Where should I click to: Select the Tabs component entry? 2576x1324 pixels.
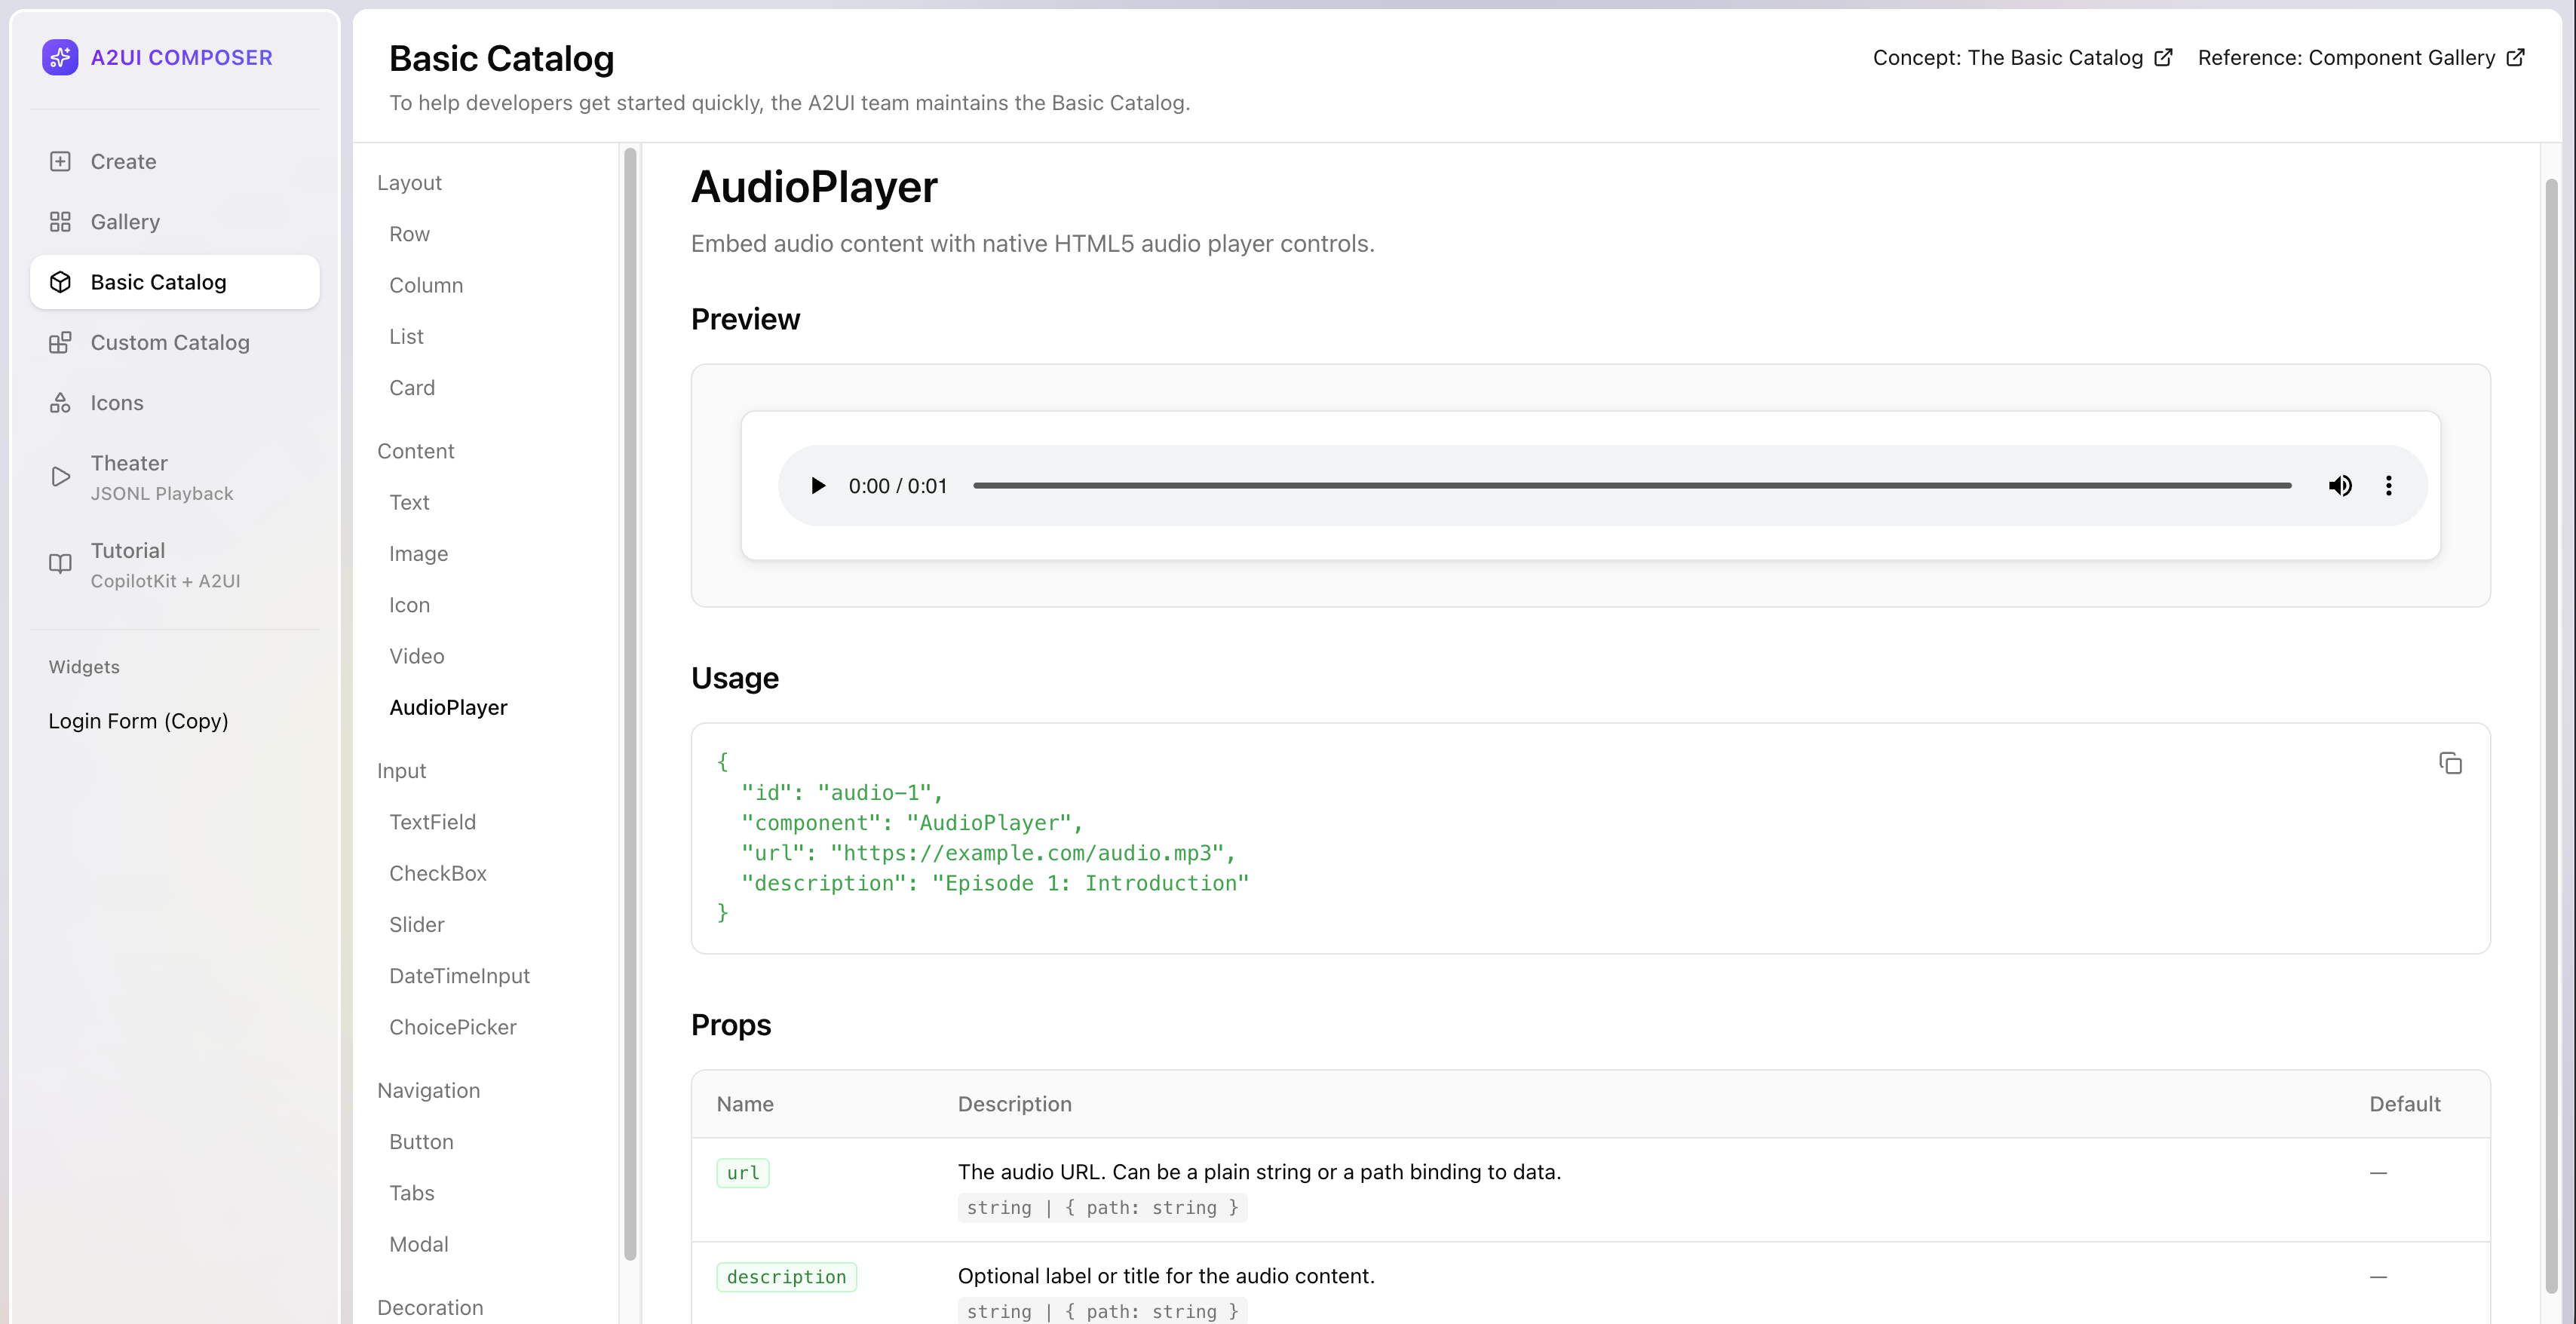411,1193
